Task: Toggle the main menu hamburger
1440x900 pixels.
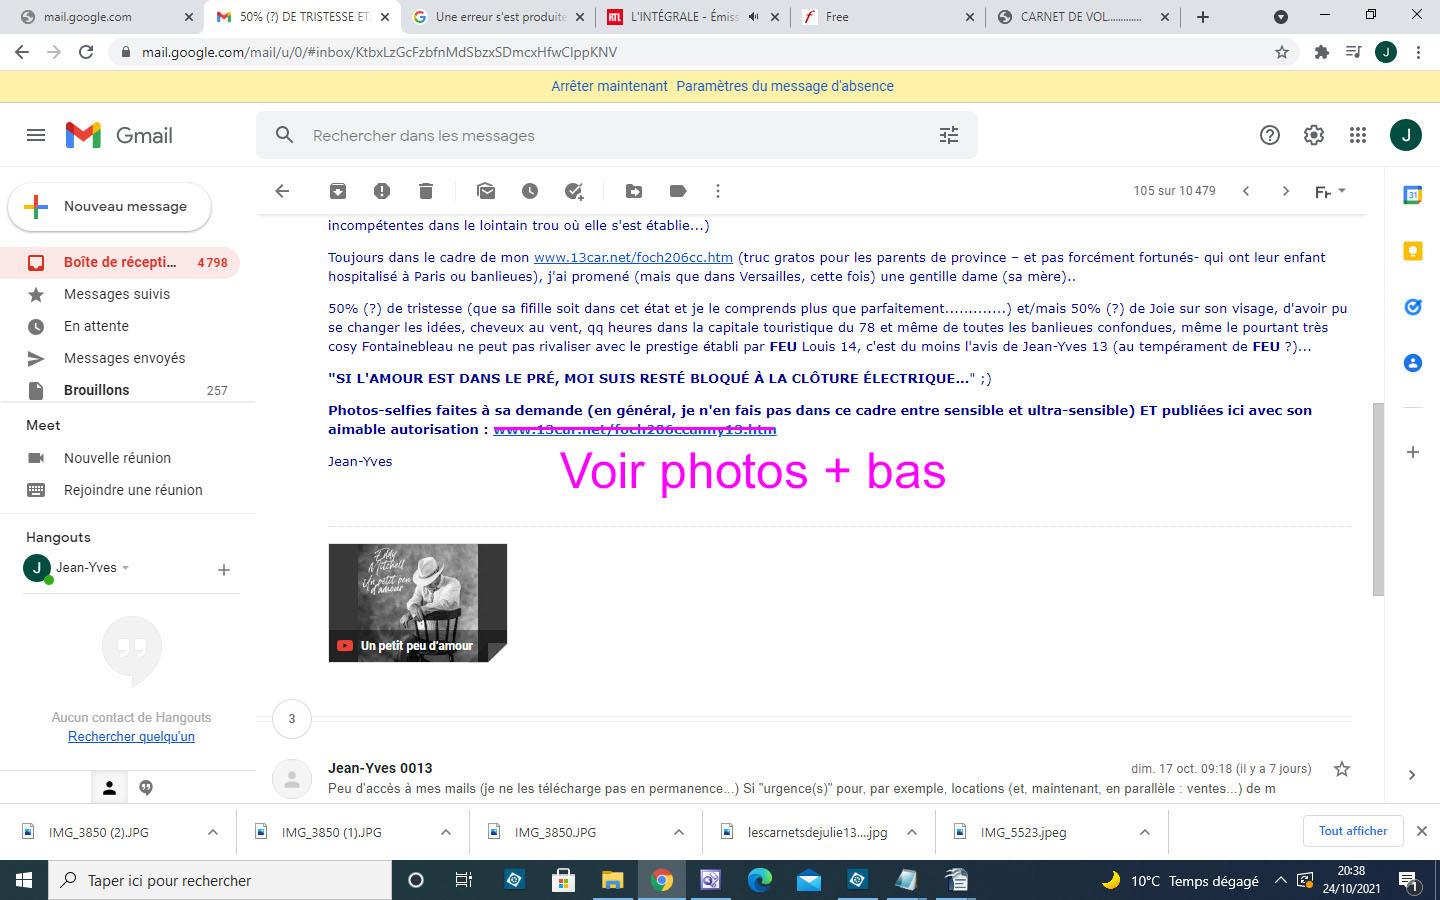Action: (36, 135)
